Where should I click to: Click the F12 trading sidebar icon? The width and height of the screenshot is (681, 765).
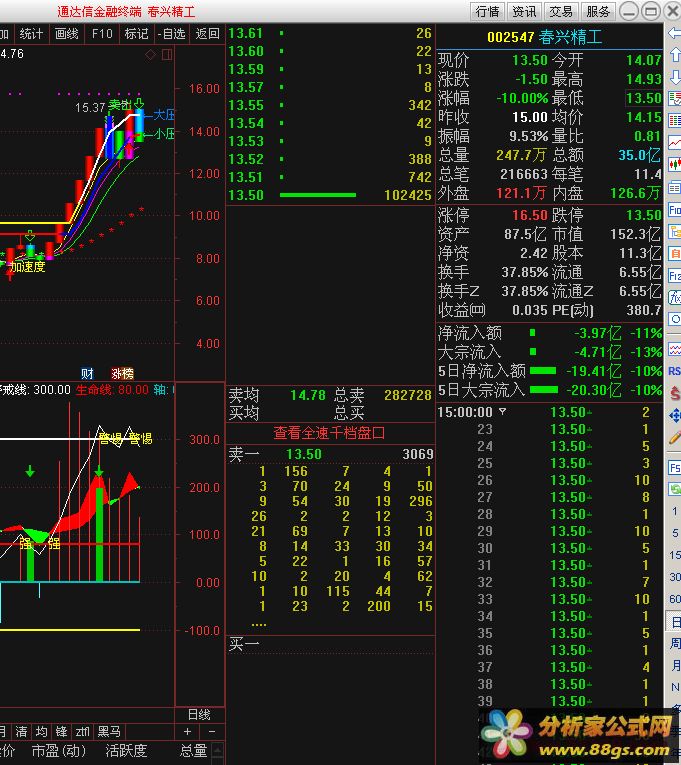point(675,276)
